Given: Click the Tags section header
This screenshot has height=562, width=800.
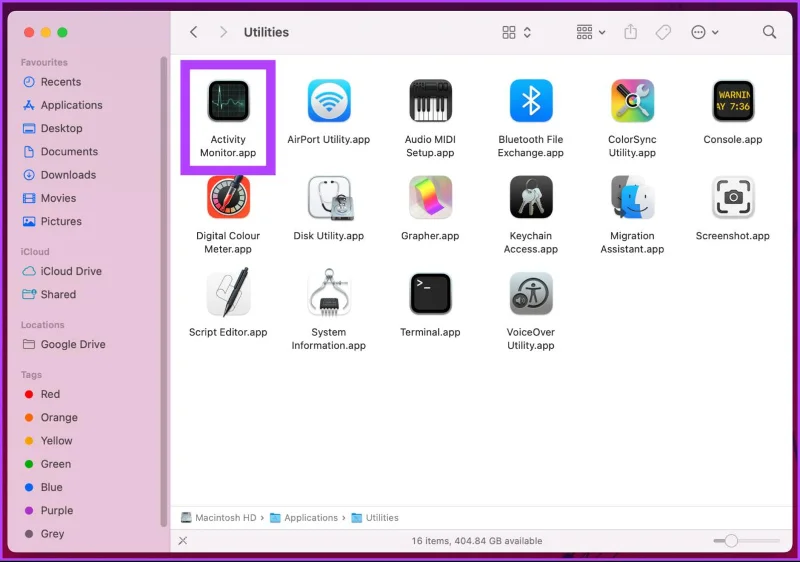Looking at the screenshot, I should point(31,375).
